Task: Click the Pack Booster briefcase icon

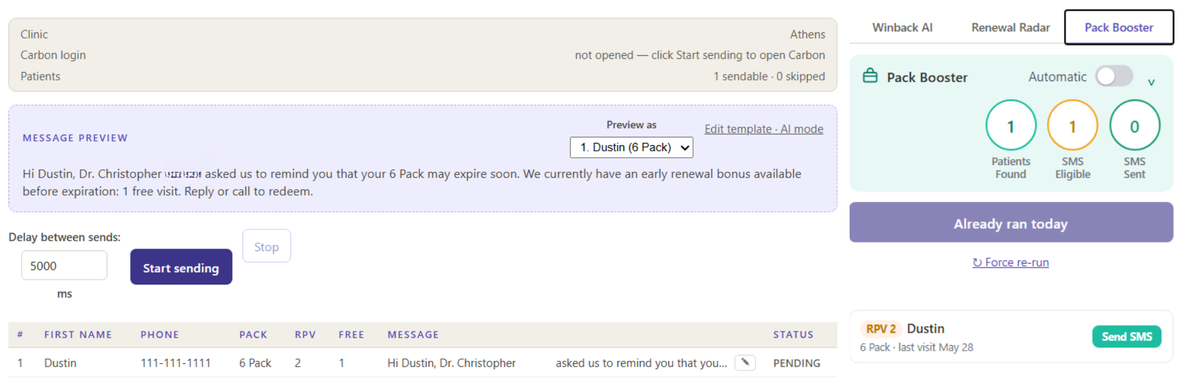Action: click(x=870, y=77)
